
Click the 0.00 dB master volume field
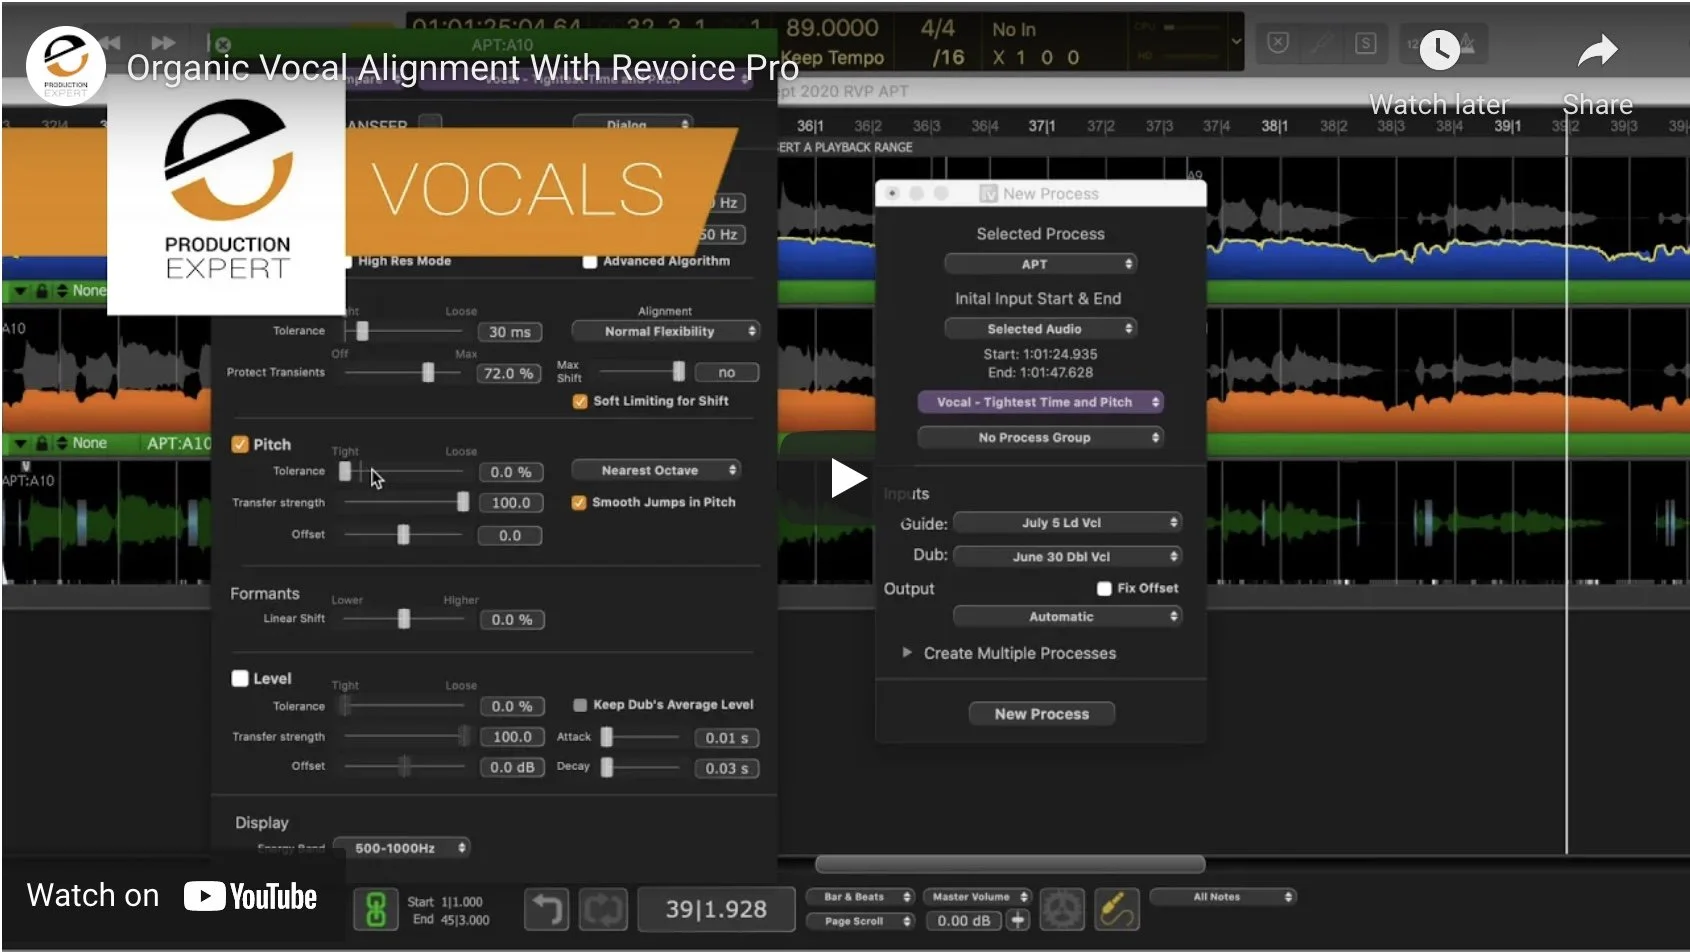click(964, 921)
